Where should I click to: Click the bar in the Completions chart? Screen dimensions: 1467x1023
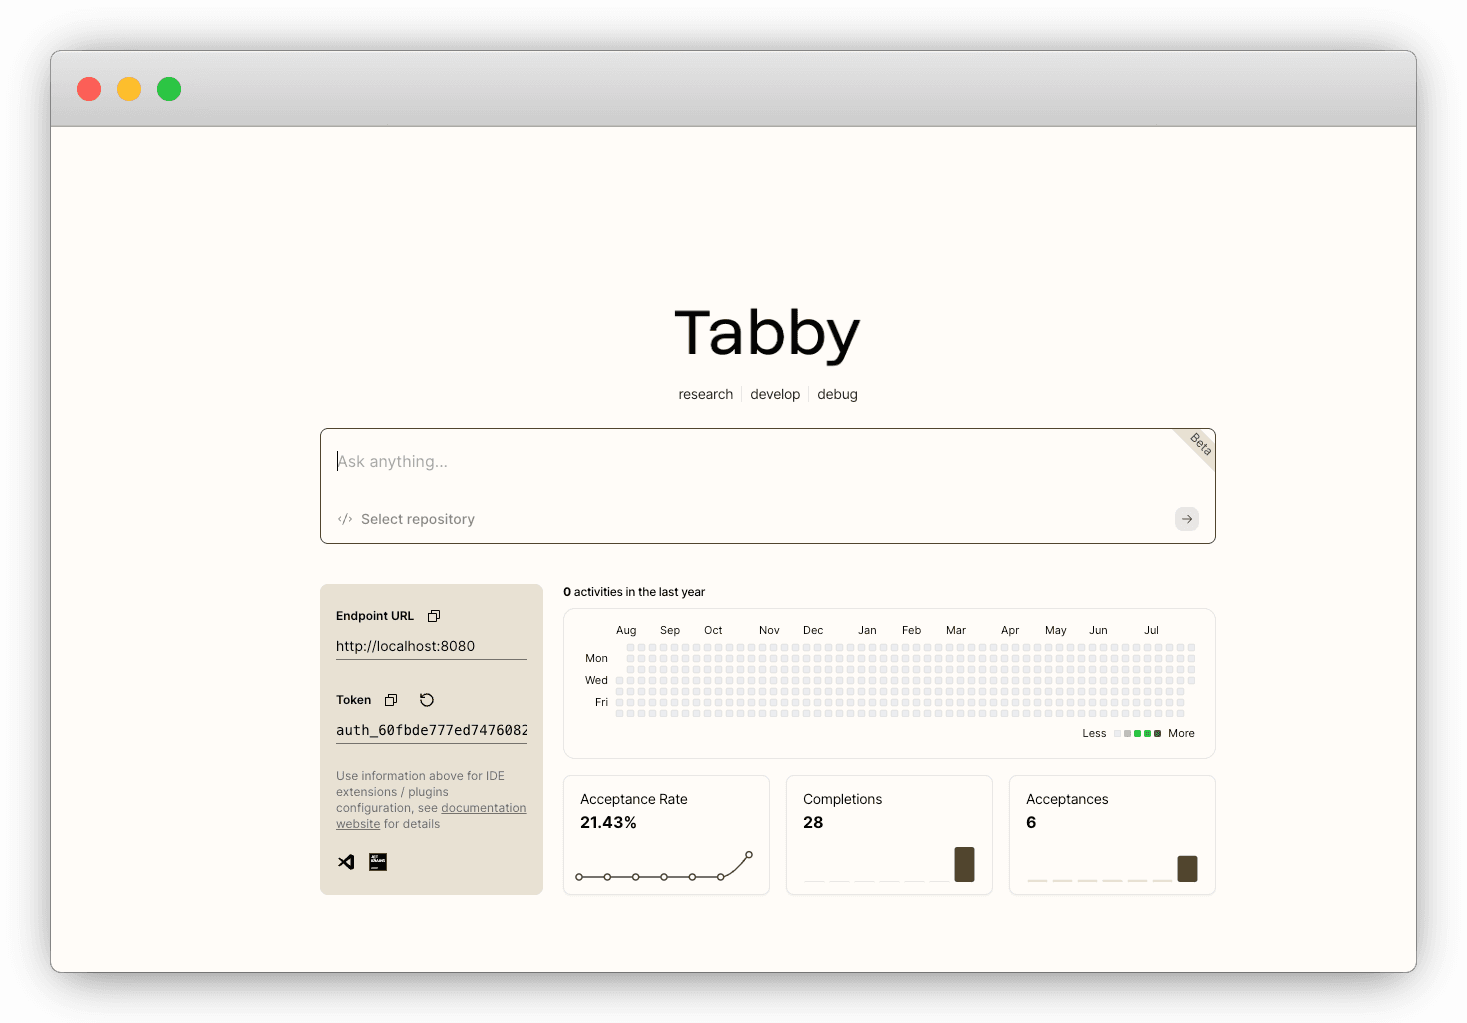(x=963, y=864)
